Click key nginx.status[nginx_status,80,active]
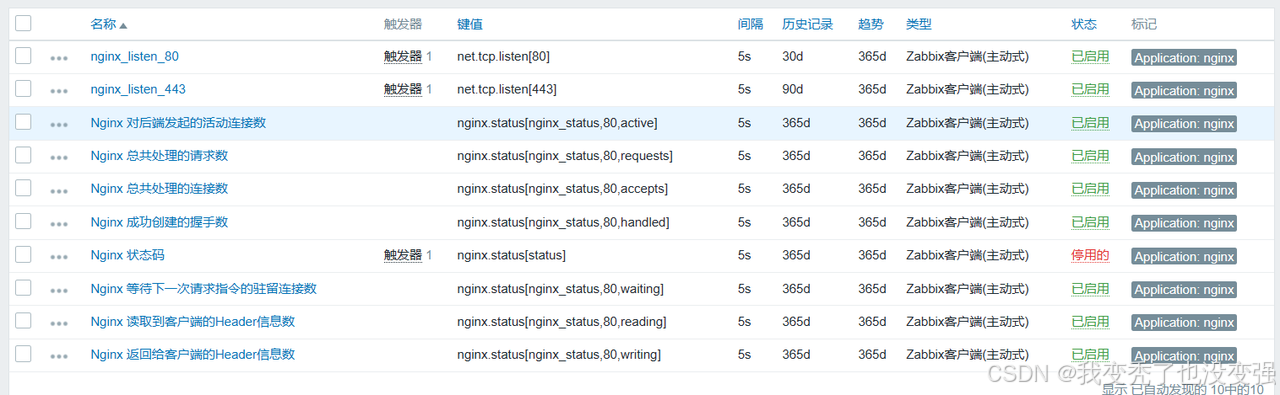1280x395 pixels. coord(557,123)
